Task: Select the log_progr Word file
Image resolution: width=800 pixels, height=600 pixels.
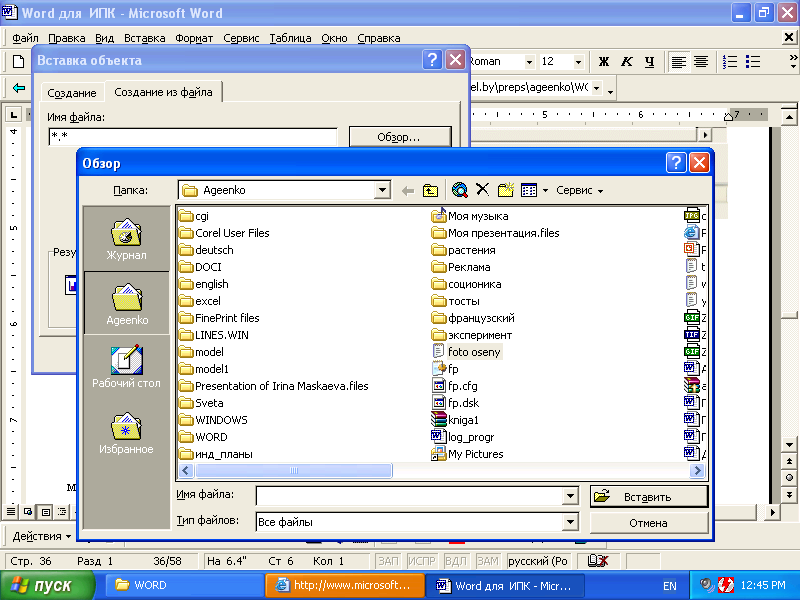Action: pos(463,437)
